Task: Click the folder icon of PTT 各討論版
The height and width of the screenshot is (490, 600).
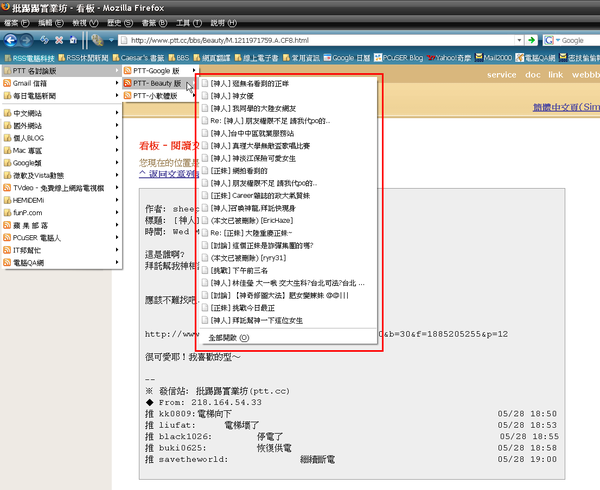Action: click(x=7, y=71)
